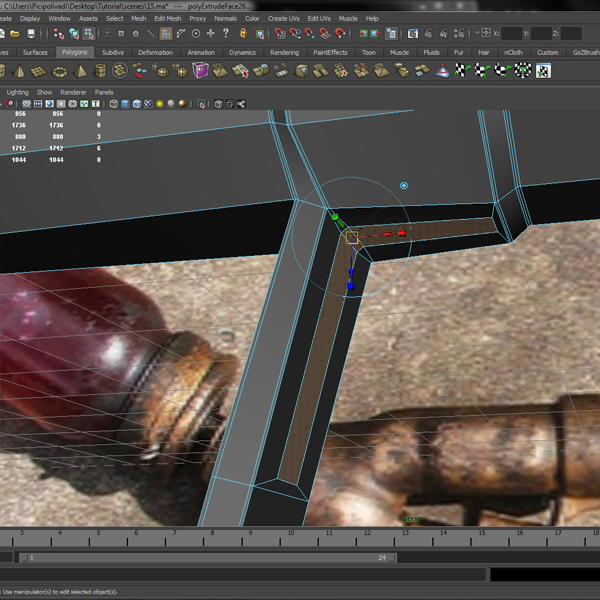Image resolution: width=600 pixels, height=600 pixels.
Task: Toggle the faces selection mask icon
Action: pos(166,34)
